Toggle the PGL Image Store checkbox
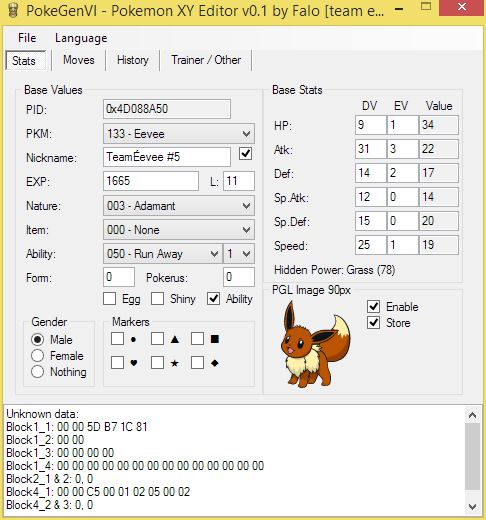The image size is (486, 520). (x=373, y=322)
